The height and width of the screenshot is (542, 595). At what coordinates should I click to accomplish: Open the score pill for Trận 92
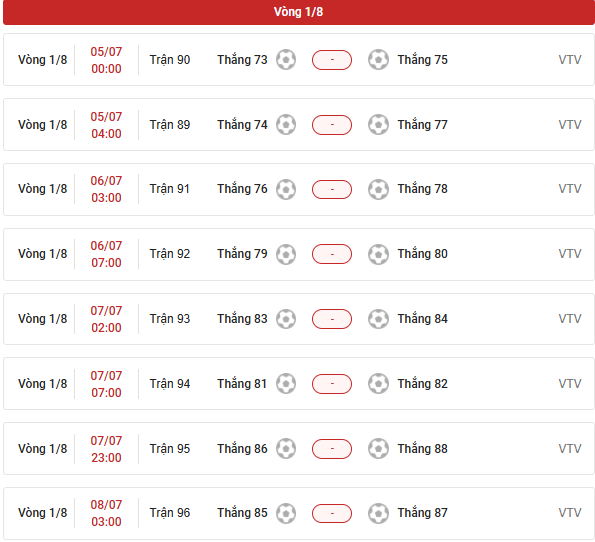click(x=332, y=254)
